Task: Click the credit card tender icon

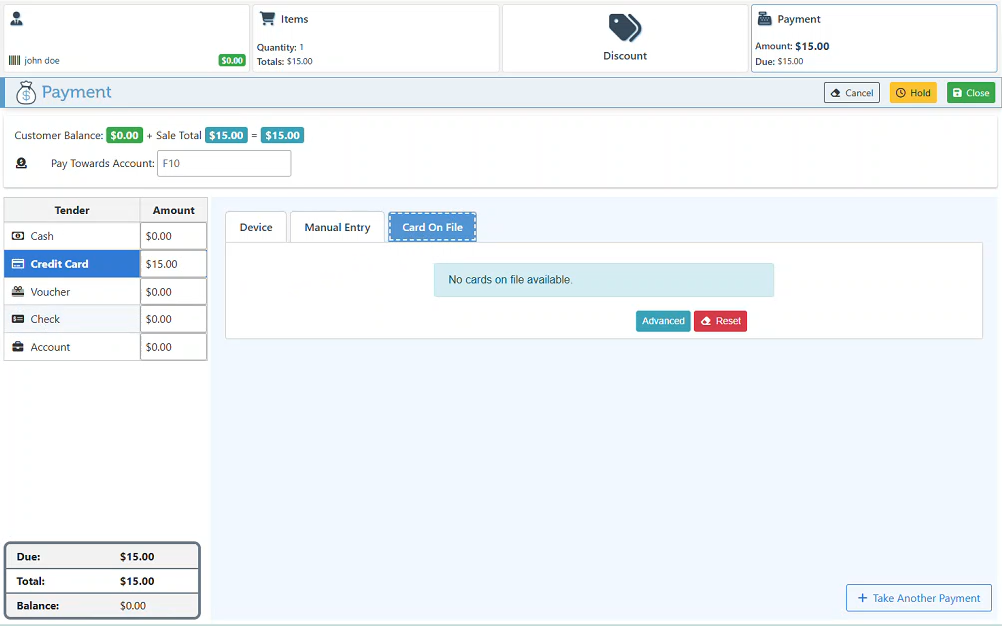Action: 18,264
